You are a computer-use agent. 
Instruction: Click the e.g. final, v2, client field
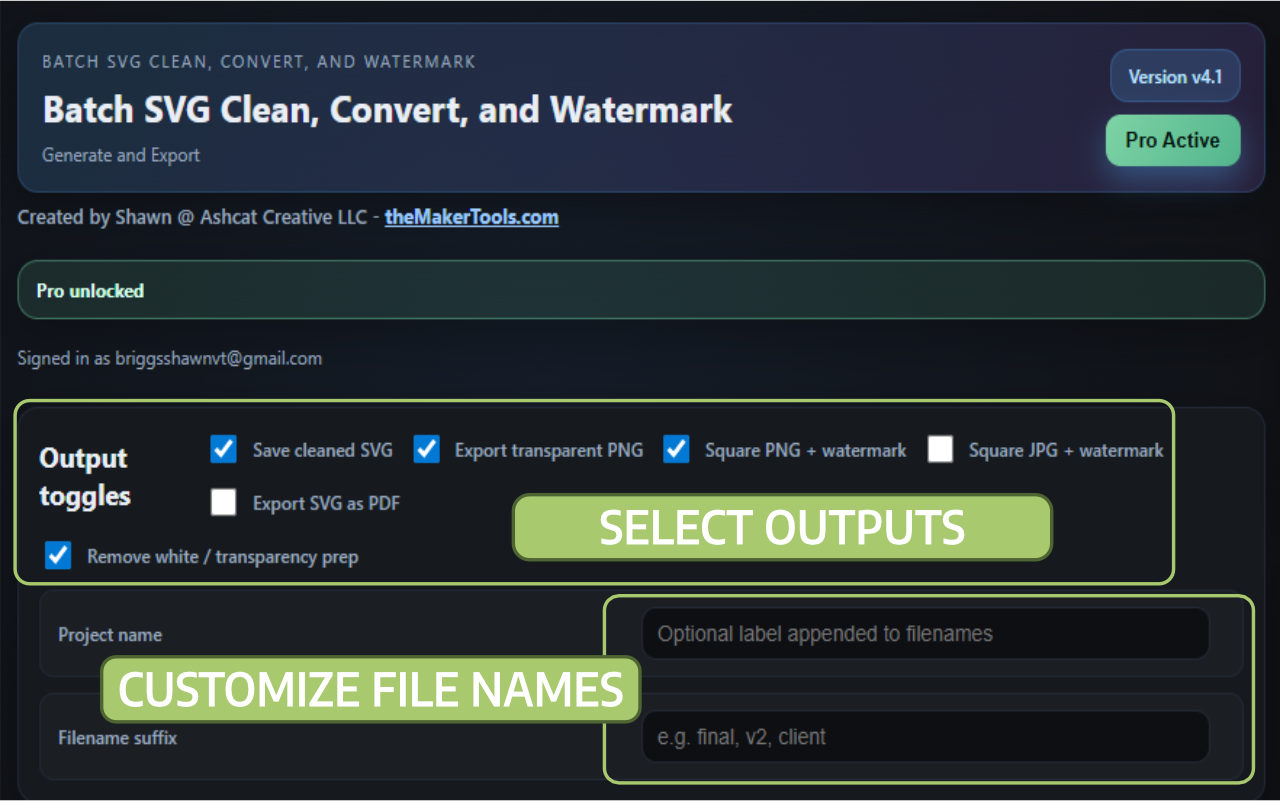pyautogui.click(x=924, y=735)
